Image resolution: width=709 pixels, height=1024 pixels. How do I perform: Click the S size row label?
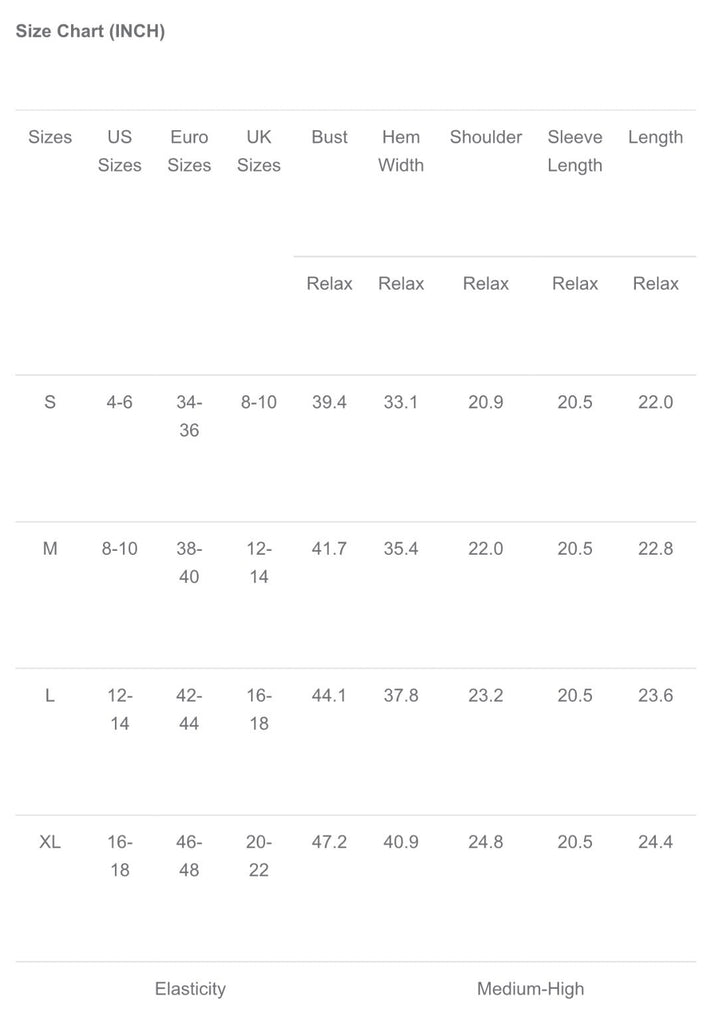click(x=50, y=402)
